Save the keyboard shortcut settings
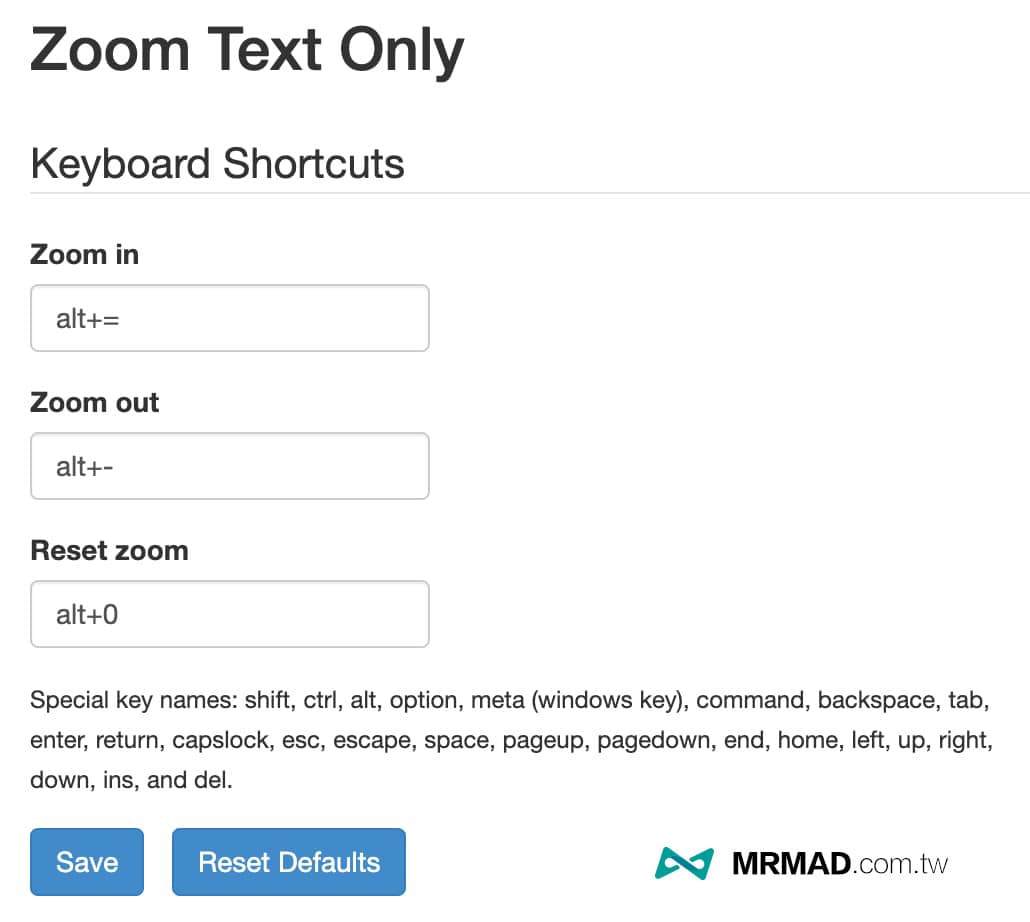 tap(87, 862)
